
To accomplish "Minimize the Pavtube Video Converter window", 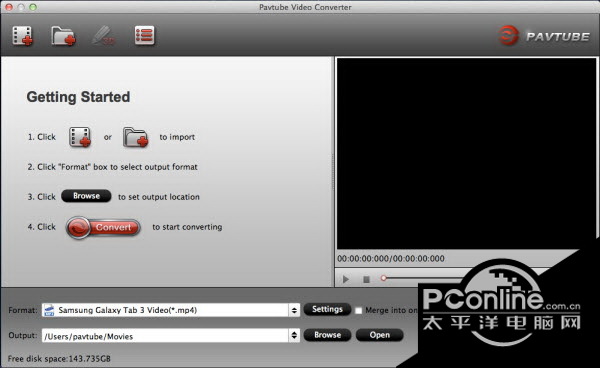I will click(x=21, y=7).
